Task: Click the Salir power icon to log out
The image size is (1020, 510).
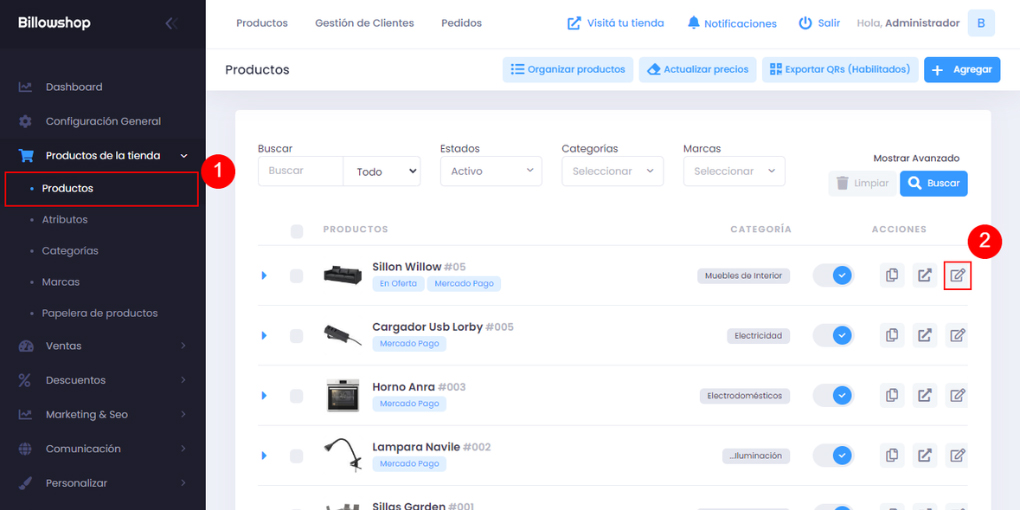Action: (x=805, y=23)
